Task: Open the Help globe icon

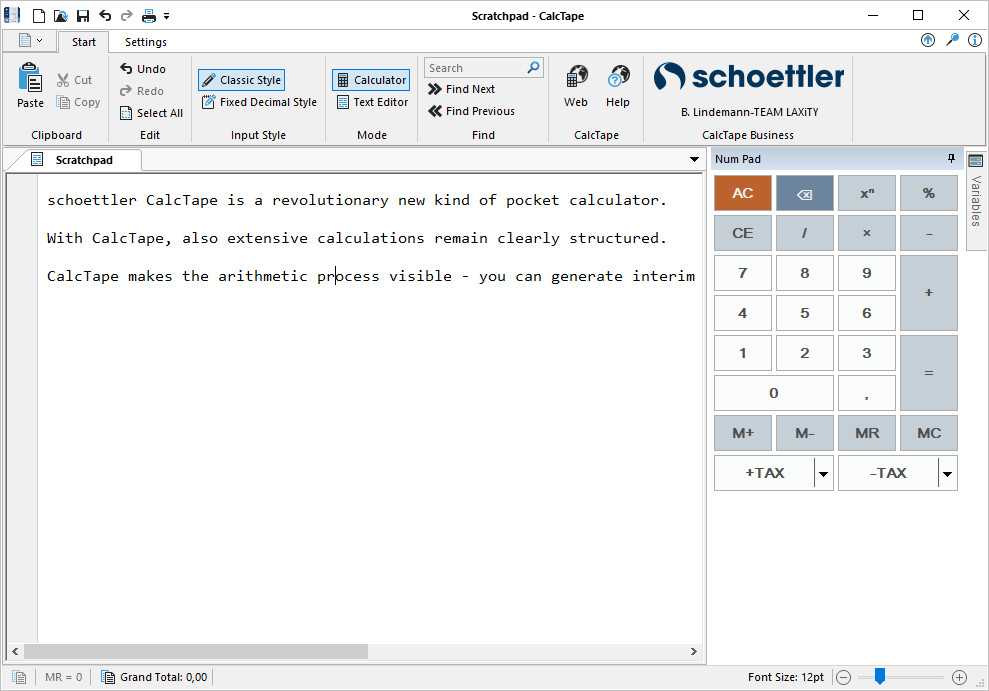Action: (x=618, y=86)
